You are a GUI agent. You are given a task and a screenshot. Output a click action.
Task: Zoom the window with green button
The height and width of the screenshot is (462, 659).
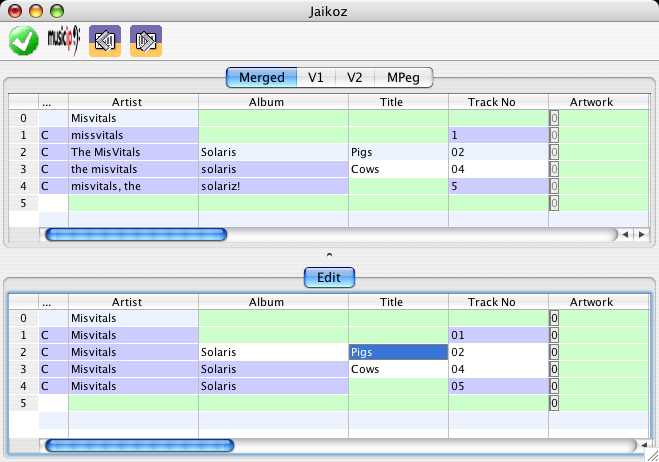tap(57, 11)
